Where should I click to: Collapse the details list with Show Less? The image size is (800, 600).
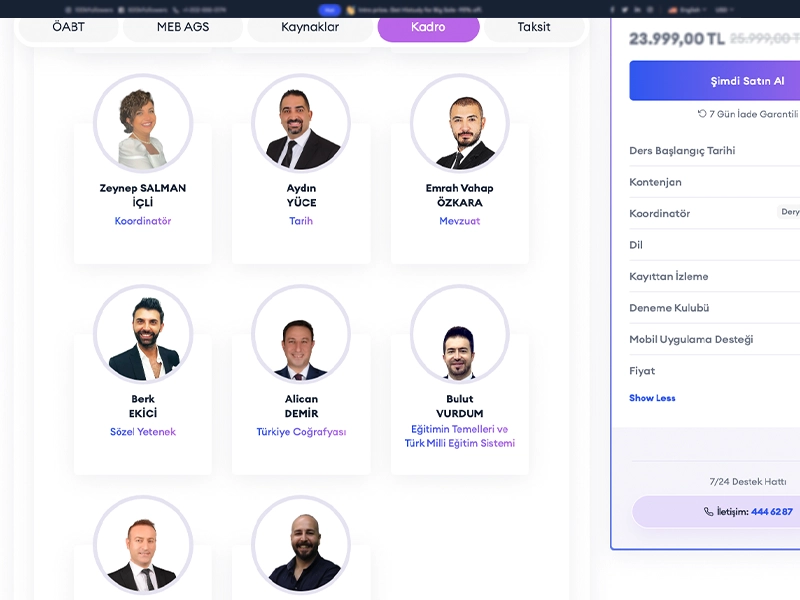tap(652, 398)
